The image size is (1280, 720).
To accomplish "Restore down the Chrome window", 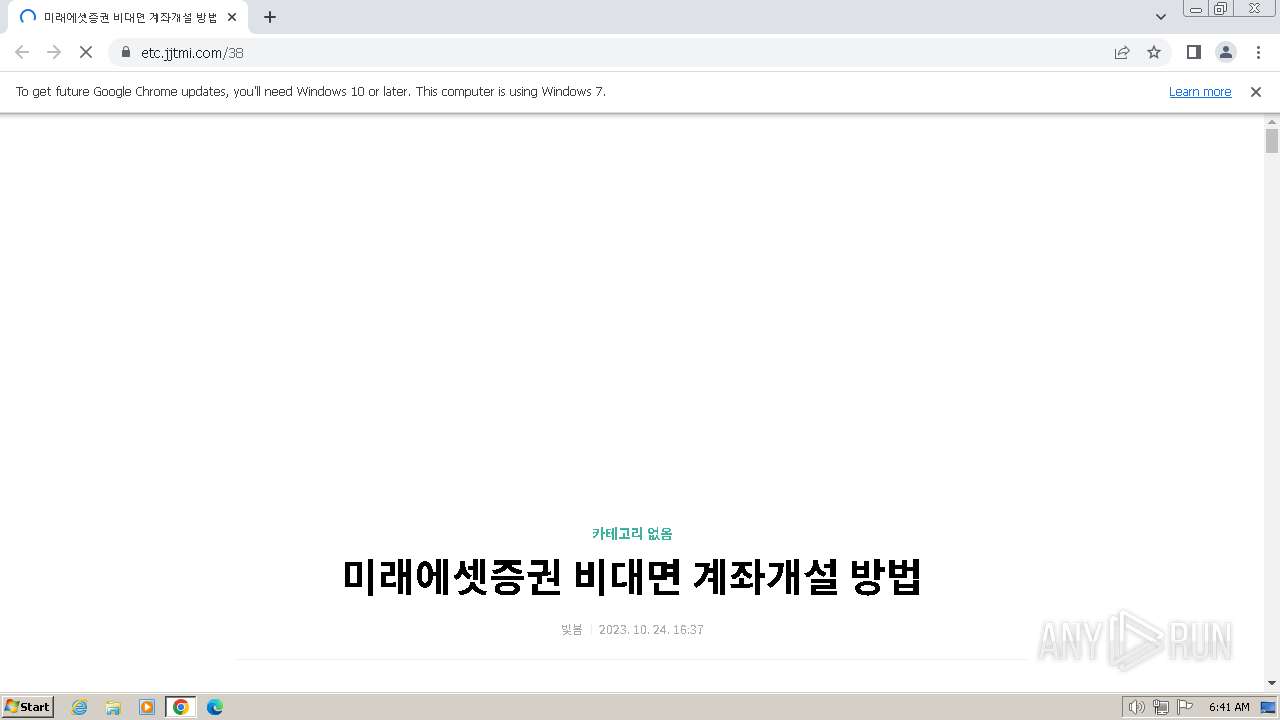I will pyautogui.click(x=1220, y=9).
